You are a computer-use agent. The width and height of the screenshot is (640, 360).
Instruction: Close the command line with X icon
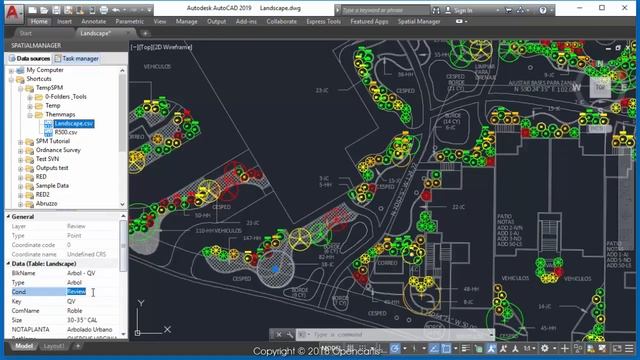coord(279,335)
